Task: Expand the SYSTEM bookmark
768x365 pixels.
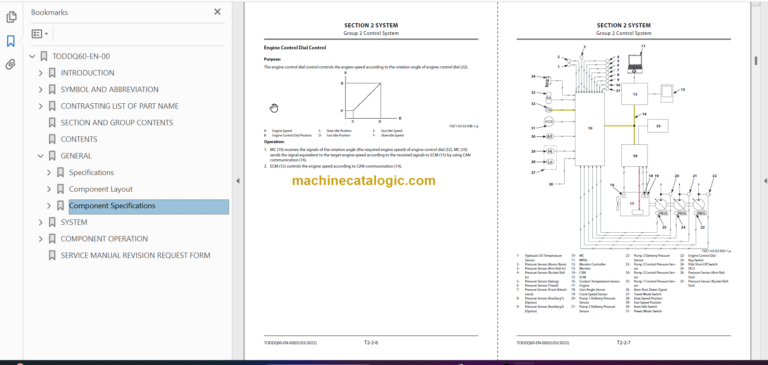Action: 41,222
